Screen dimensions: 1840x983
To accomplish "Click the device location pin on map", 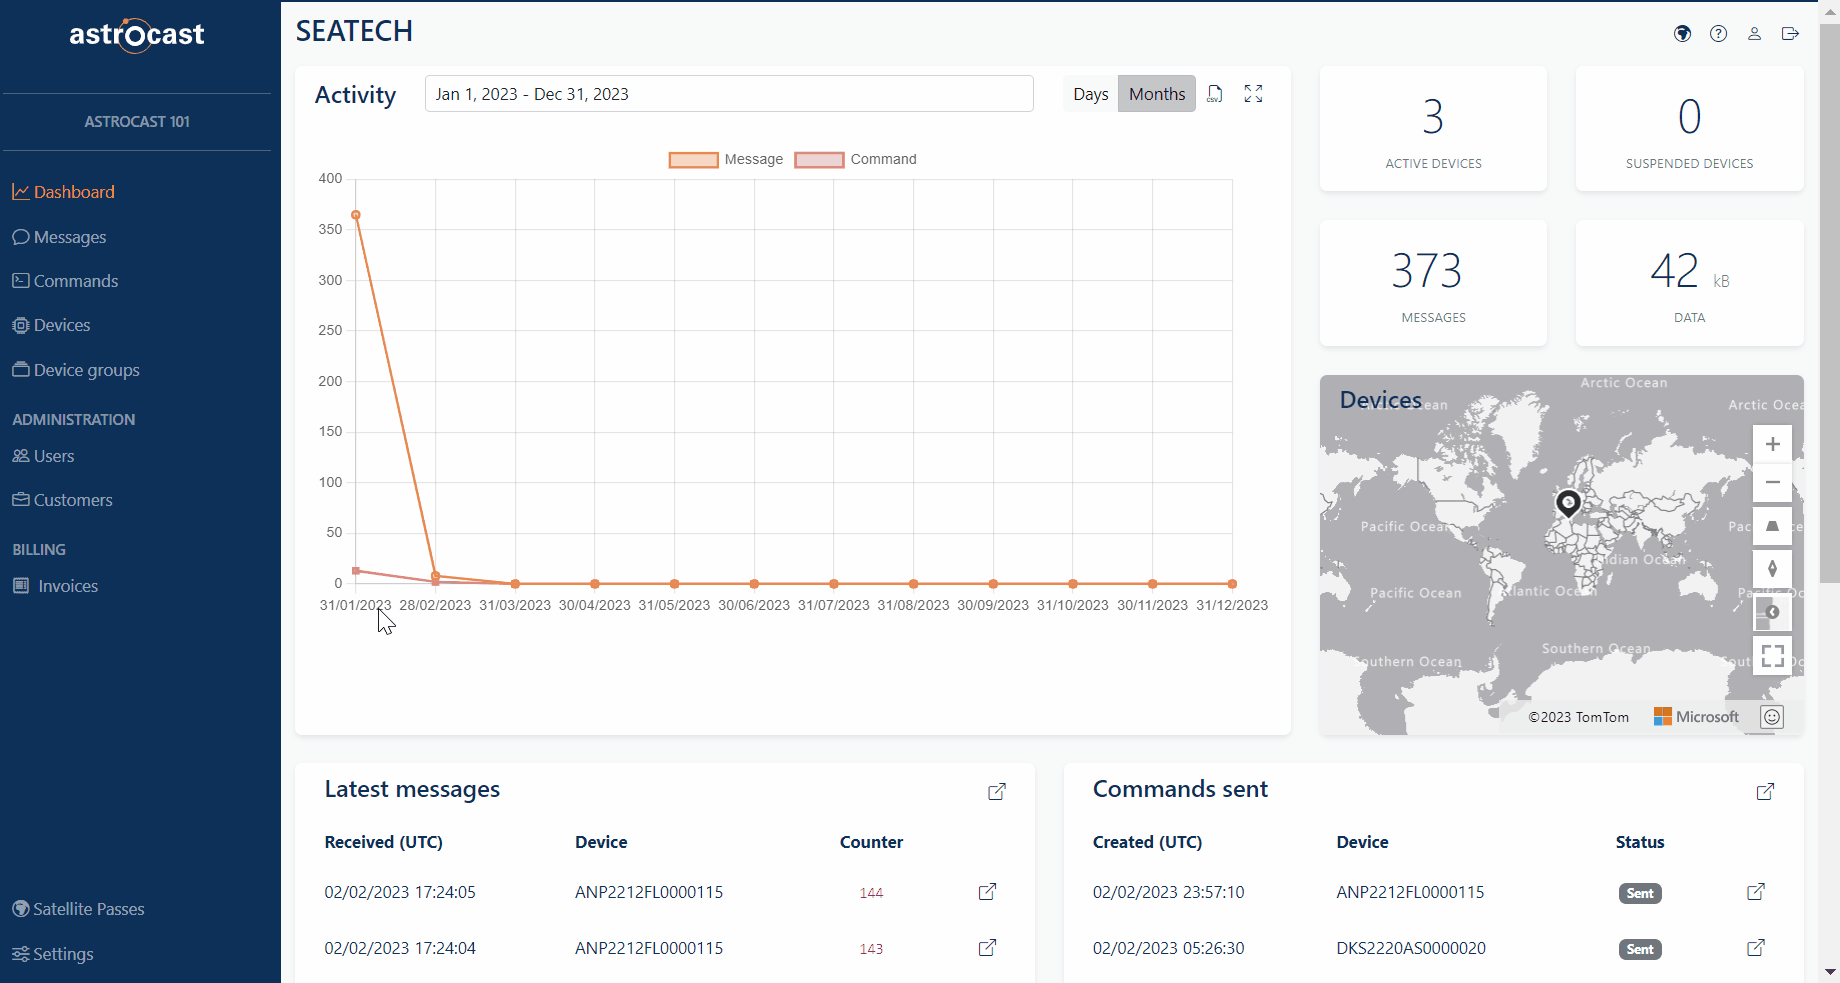I will coord(1568,502).
